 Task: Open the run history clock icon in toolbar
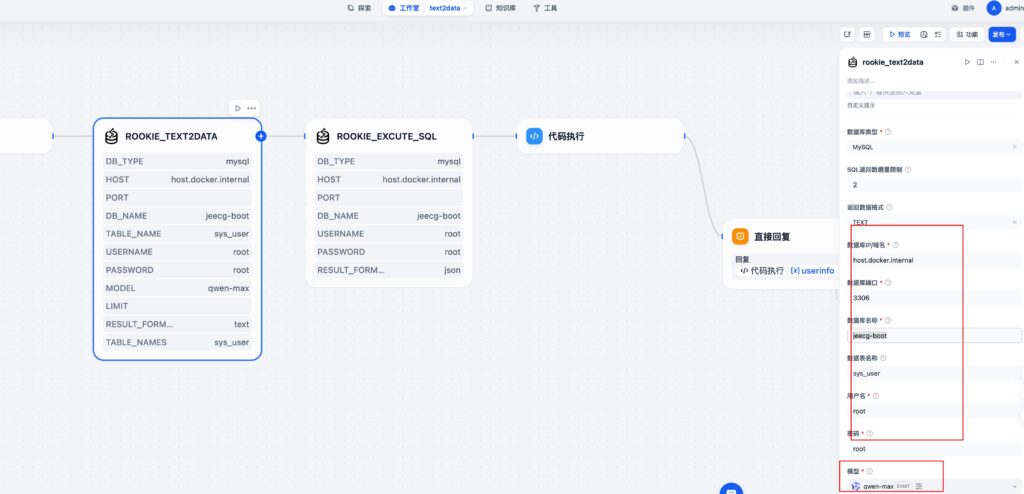[x=921, y=34]
